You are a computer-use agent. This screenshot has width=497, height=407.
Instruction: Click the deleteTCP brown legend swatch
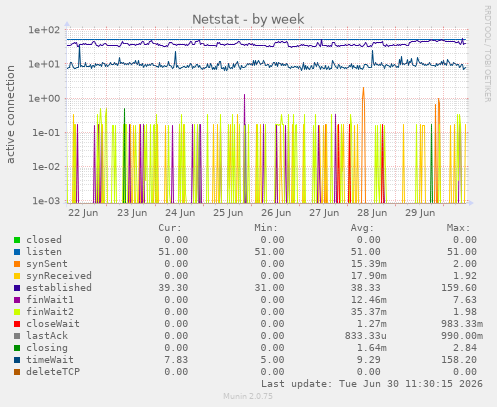(17, 372)
